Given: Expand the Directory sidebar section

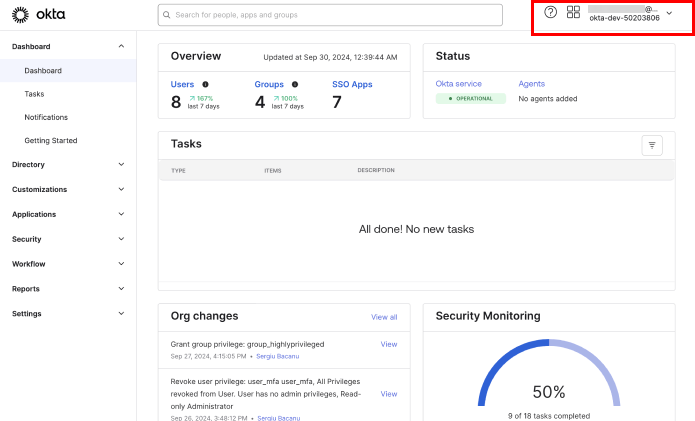Looking at the screenshot, I should tap(121, 164).
